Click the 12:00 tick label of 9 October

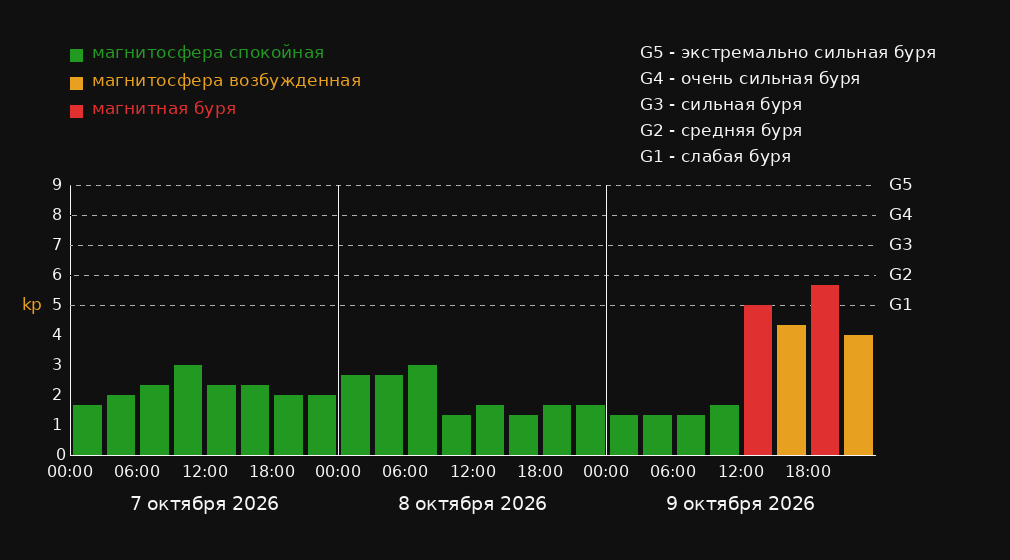point(741,472)
